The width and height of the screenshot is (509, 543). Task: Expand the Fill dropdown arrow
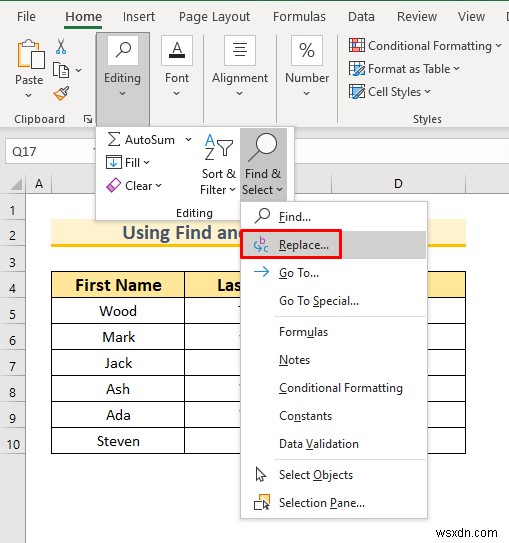click(146, 163)
